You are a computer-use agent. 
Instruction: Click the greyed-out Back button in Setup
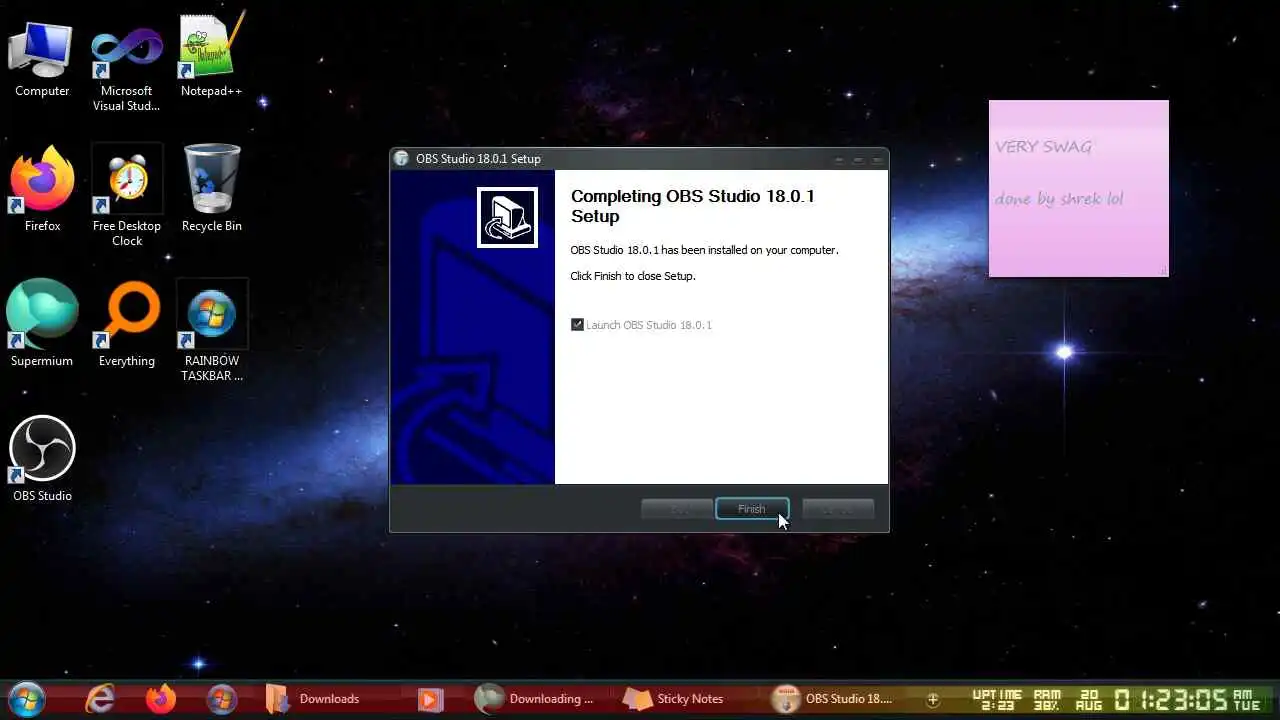[677, 509]
